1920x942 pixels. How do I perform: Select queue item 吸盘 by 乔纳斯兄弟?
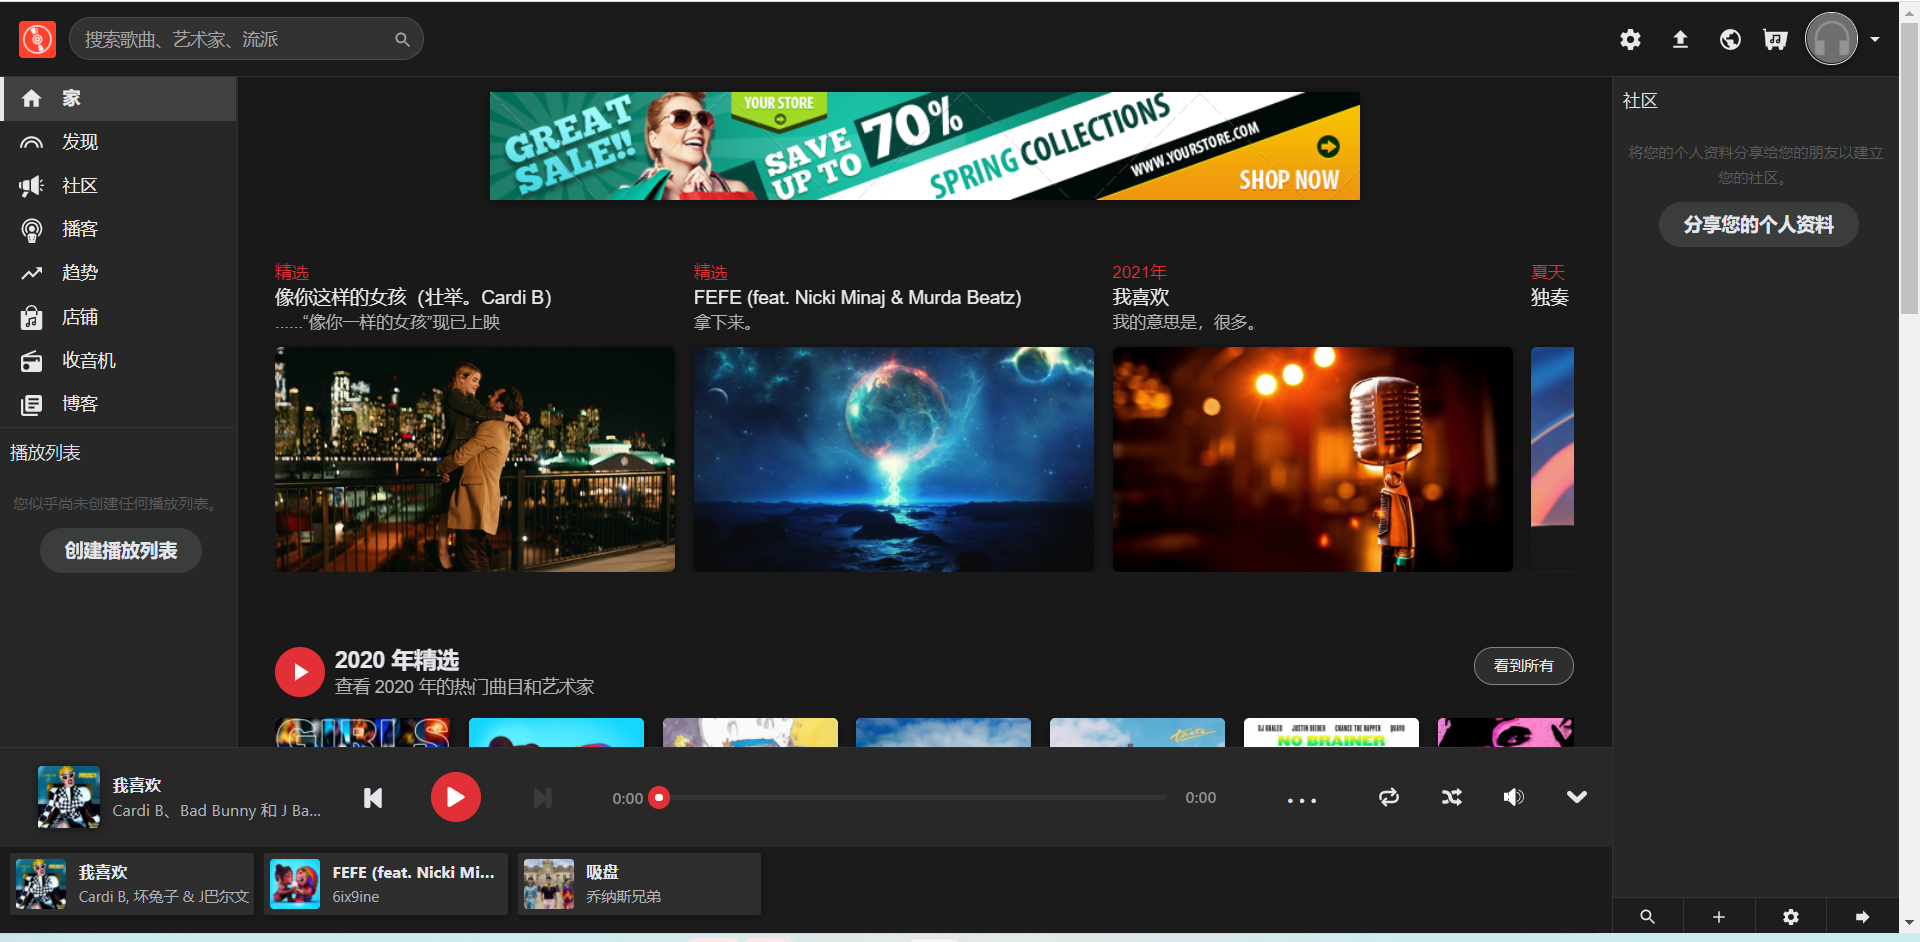coord(639,884)
